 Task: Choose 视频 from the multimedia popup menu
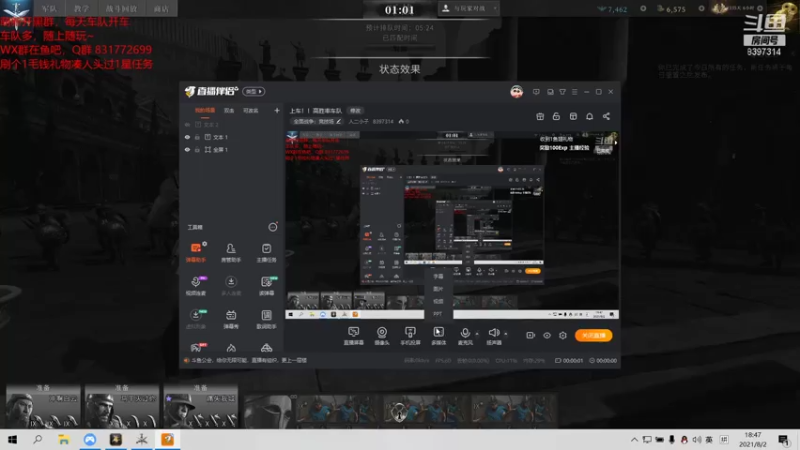pos(438,301)
